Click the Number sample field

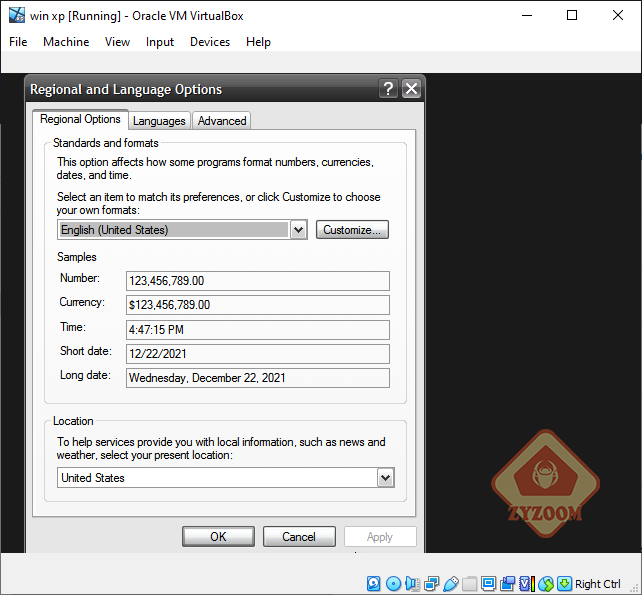click(x=258, y=281)
